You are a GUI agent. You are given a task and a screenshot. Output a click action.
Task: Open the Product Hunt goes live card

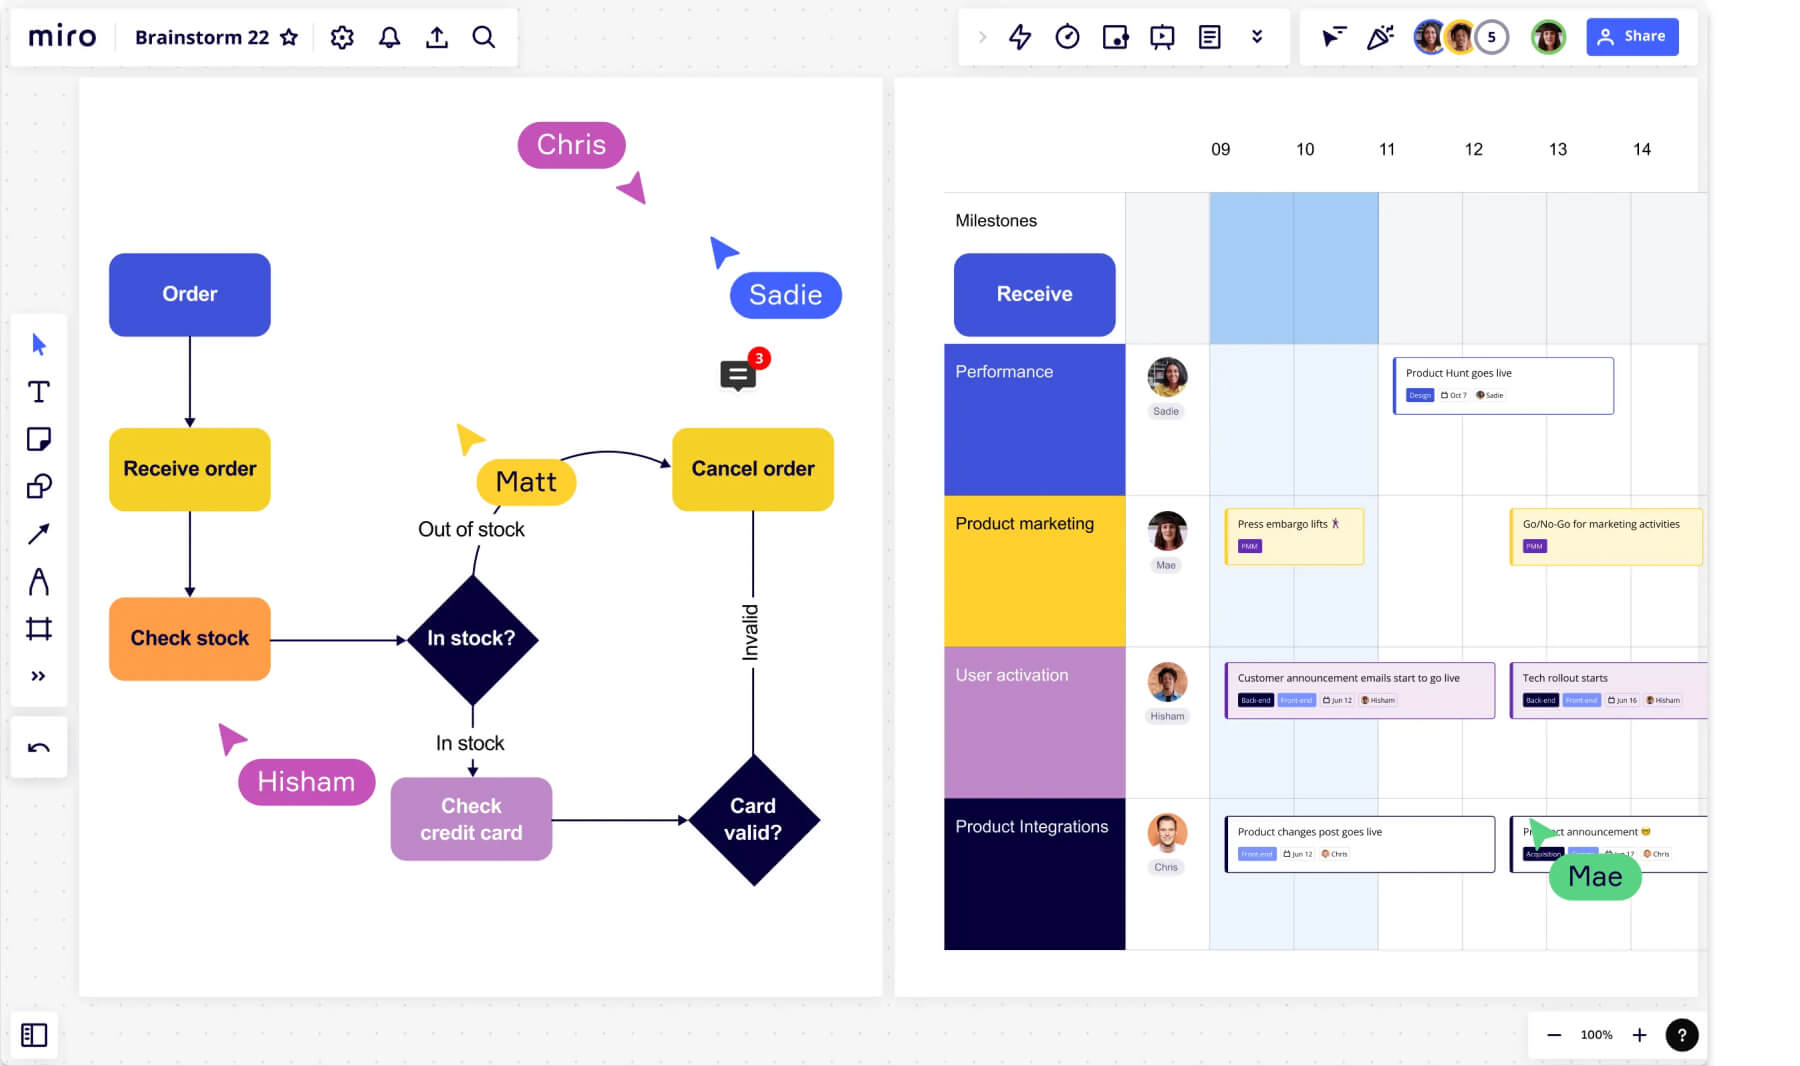[x=1503, y=385]
